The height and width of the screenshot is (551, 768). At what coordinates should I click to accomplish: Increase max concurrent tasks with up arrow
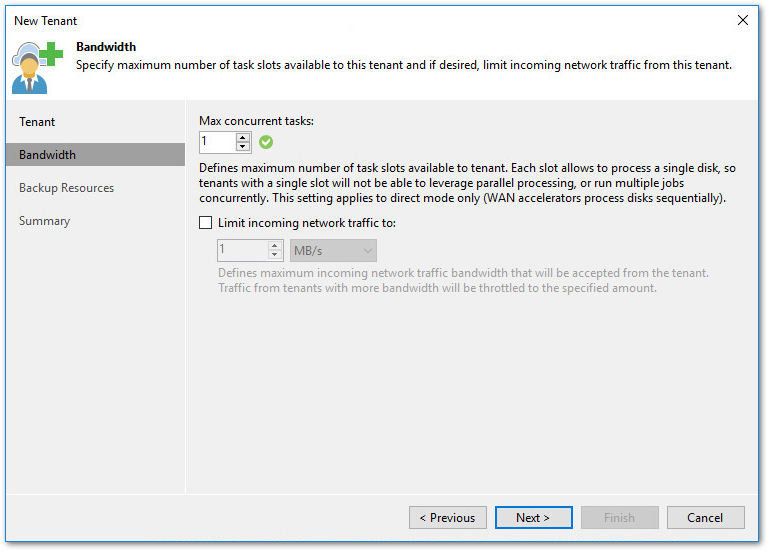tap(243, 137)
